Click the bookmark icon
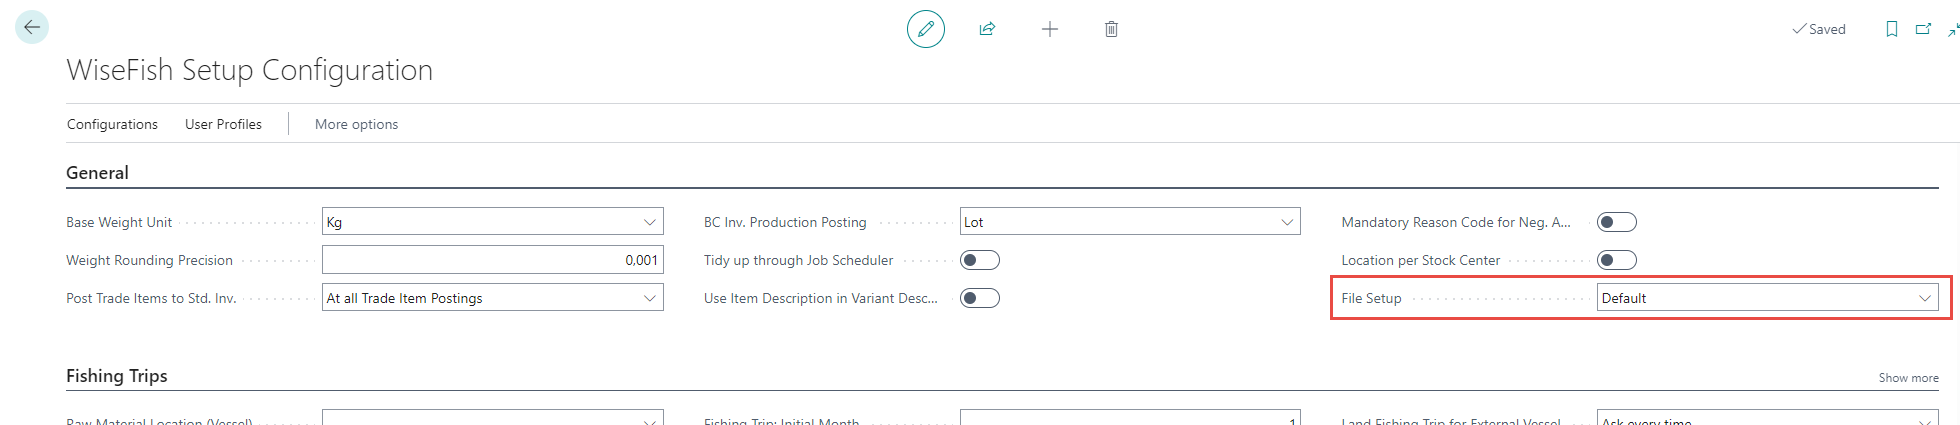 pyautogui.click(x=1891, y=29)
